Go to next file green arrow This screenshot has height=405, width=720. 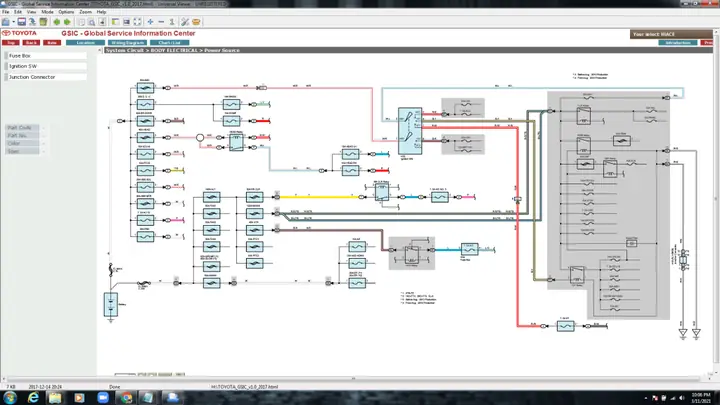pyautogui.click(x=67, y=22)
